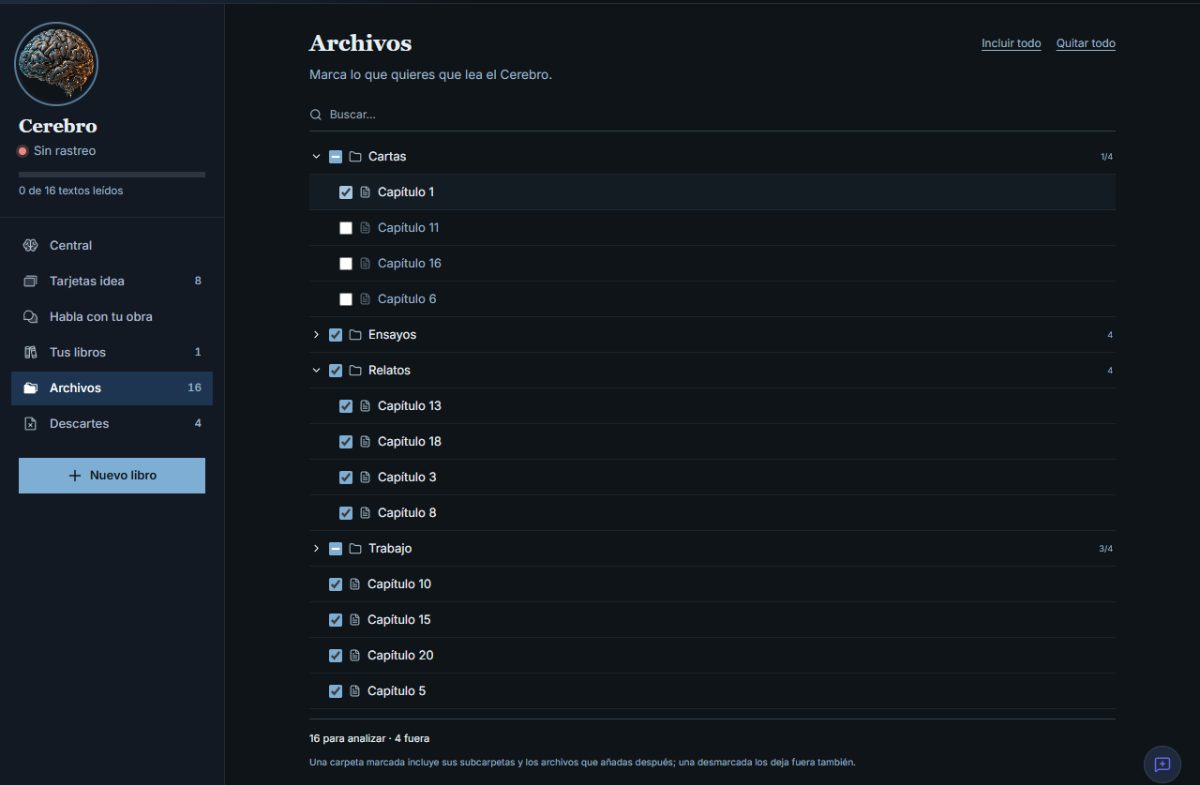The image size is (1200, 785).
Task: Open the Central section
Action: 112,245
